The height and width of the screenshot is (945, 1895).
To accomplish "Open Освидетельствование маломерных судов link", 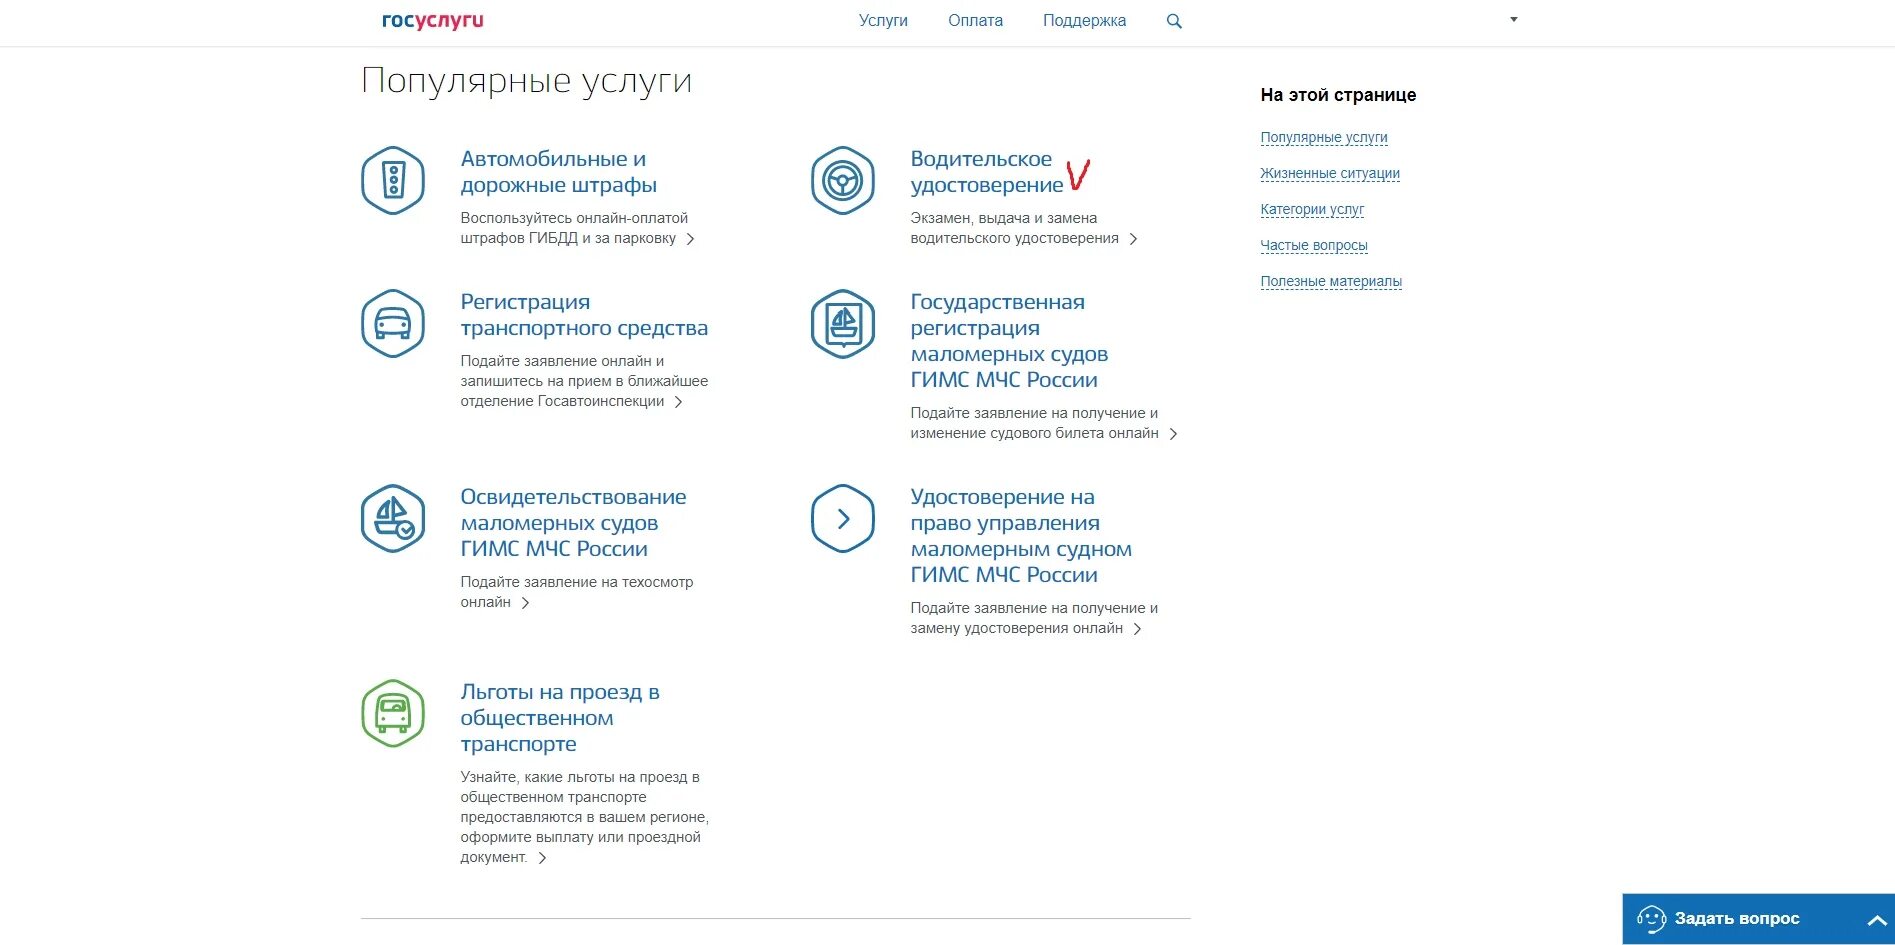I will point(573,523).
